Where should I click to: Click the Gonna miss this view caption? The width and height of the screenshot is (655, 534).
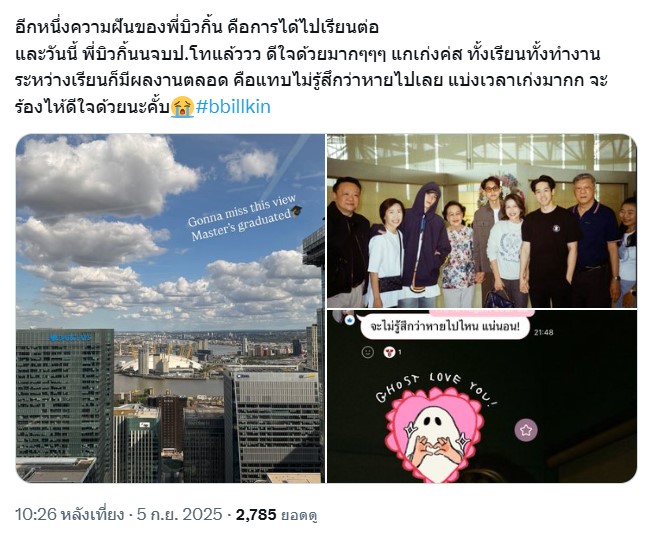(242, 217)
